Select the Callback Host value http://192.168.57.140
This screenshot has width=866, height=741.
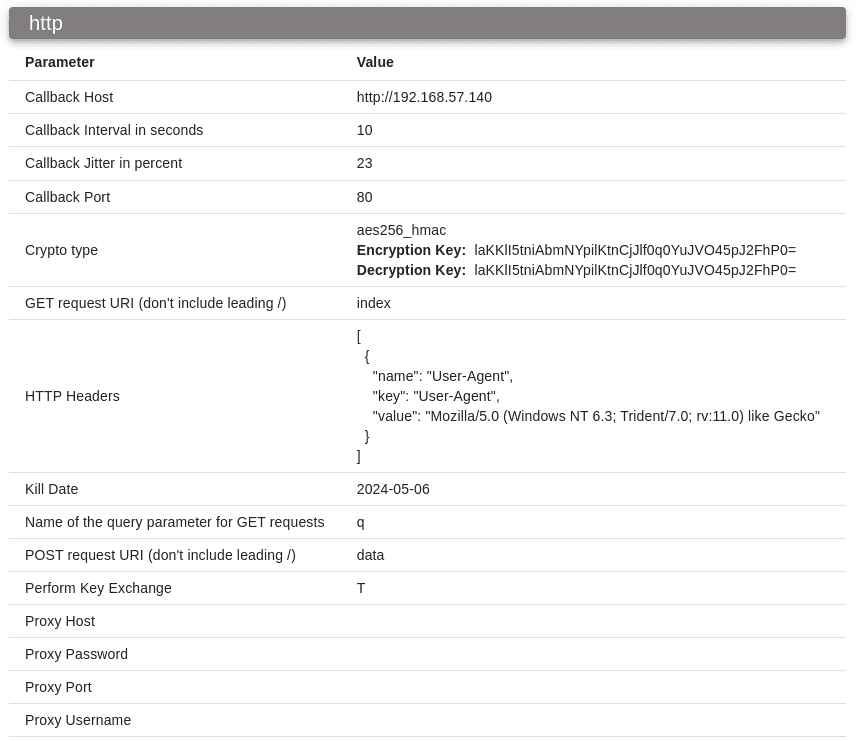click(424, 97)
